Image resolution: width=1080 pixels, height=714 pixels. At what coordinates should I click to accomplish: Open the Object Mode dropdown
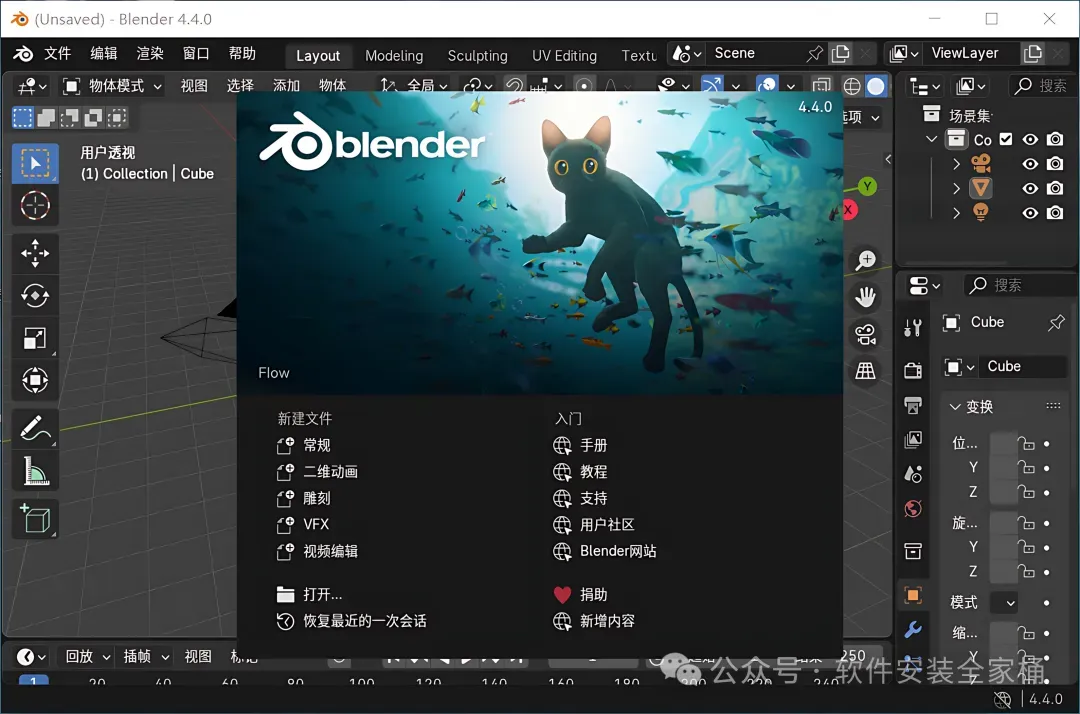[114, 86]
